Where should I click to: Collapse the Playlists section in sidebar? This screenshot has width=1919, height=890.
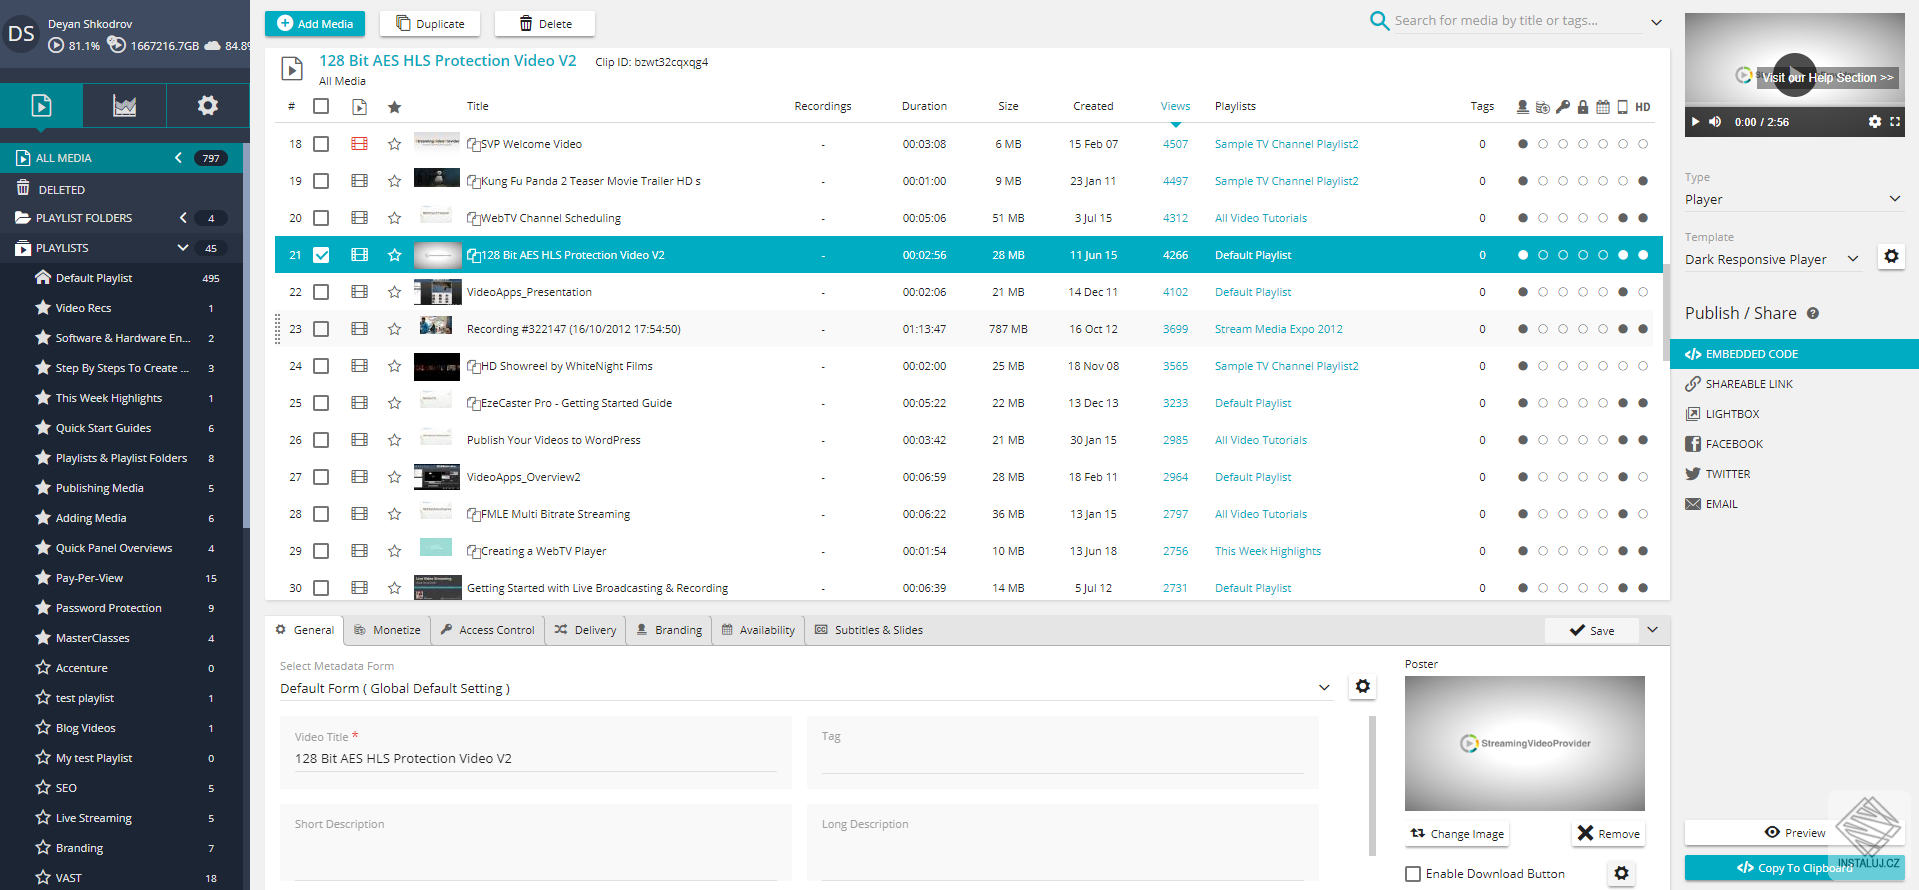(x=183, y=248)
